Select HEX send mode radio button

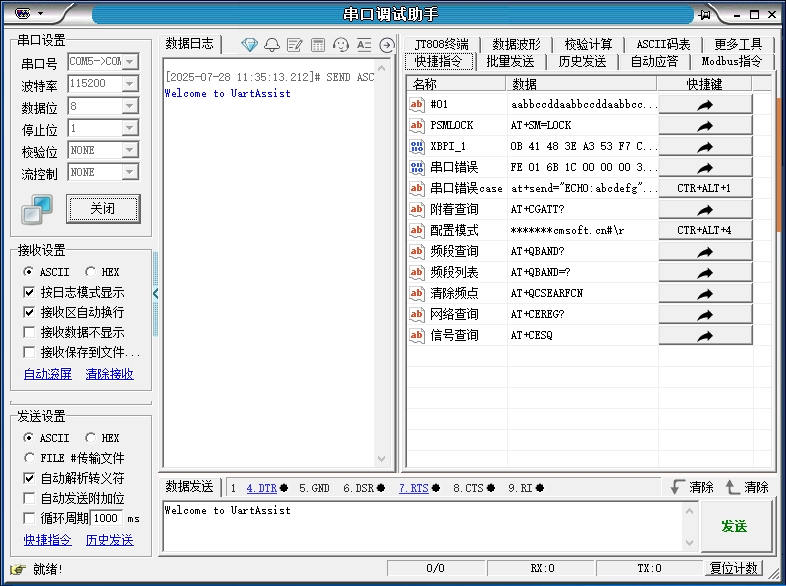tap(90, 438)
